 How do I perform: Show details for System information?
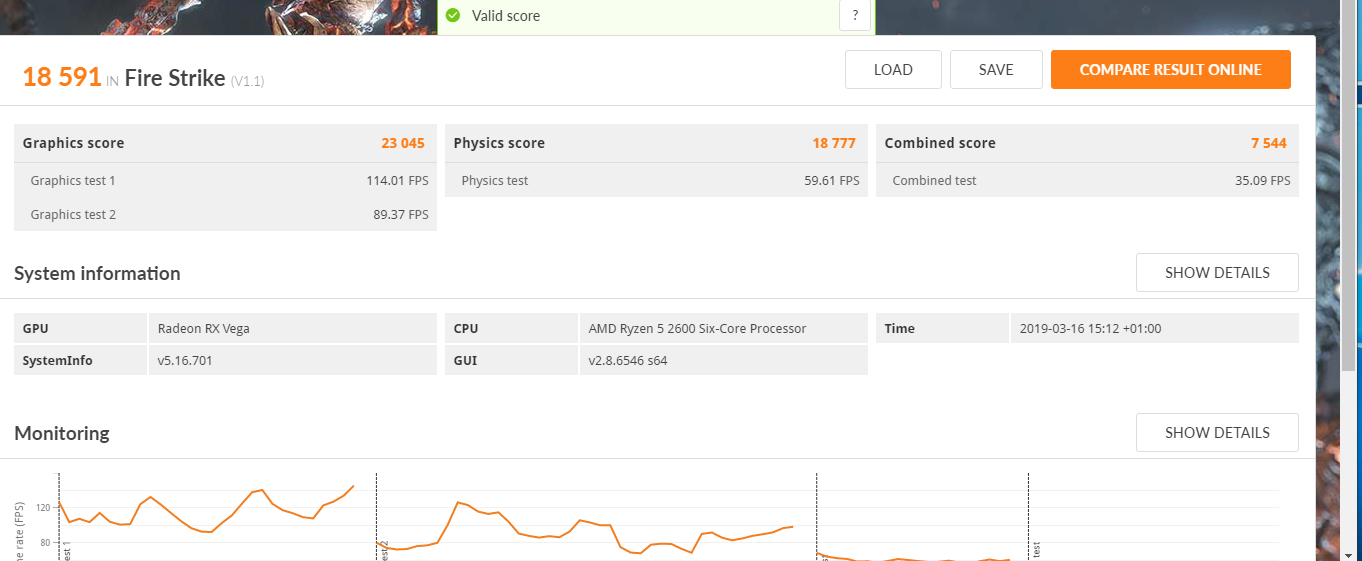point(1217,273)
